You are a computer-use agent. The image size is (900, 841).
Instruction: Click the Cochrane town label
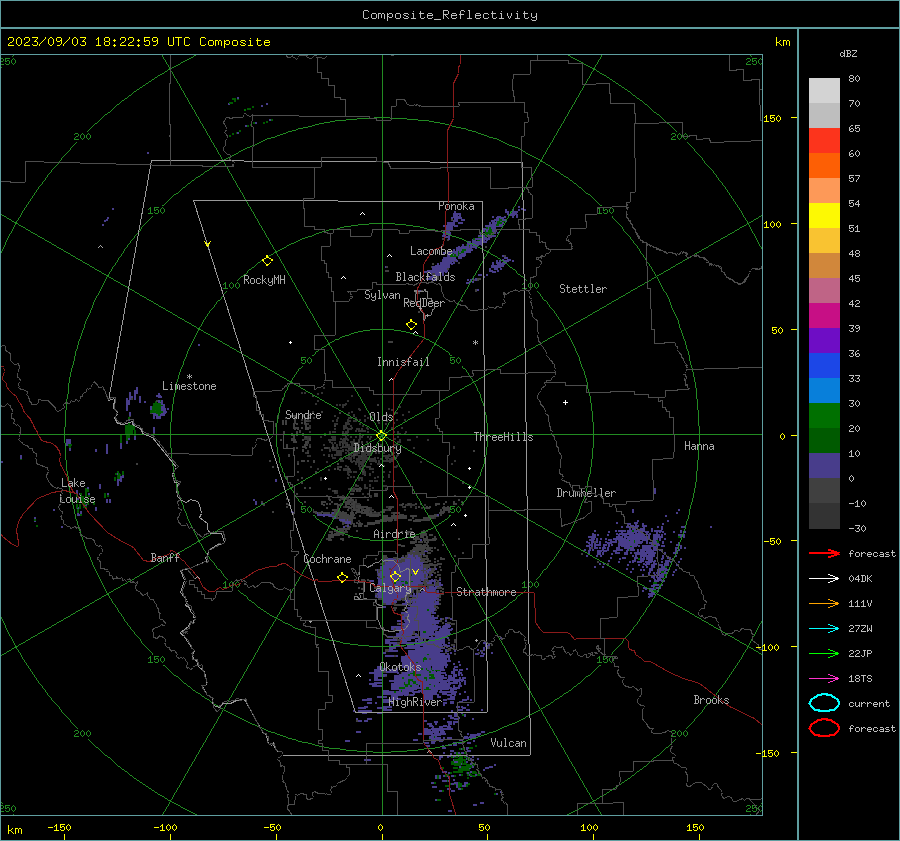coord(327,559)
